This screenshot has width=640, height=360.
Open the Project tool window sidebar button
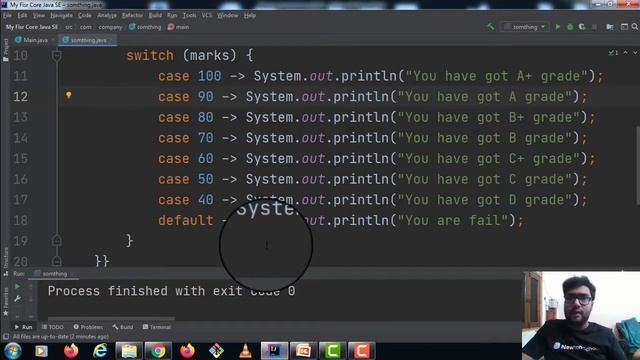(x=5, y=49)
